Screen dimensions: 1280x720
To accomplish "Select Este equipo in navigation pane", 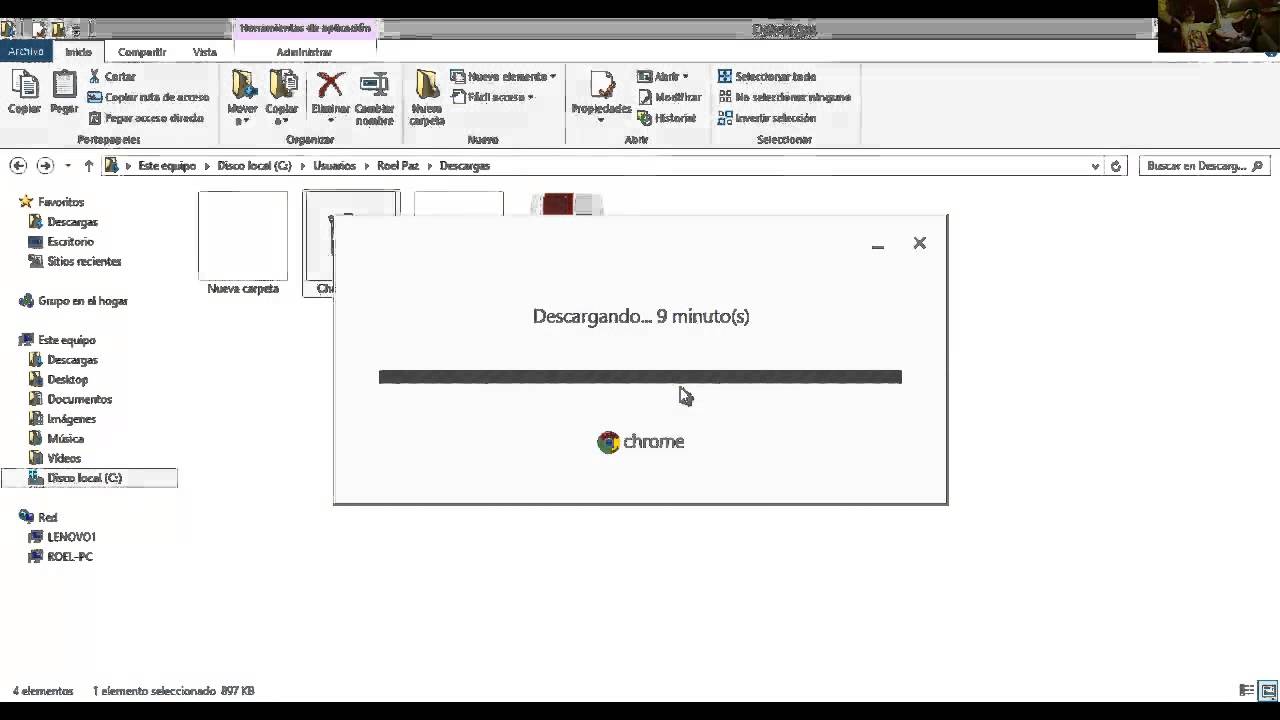I will (x=66, y=340).
